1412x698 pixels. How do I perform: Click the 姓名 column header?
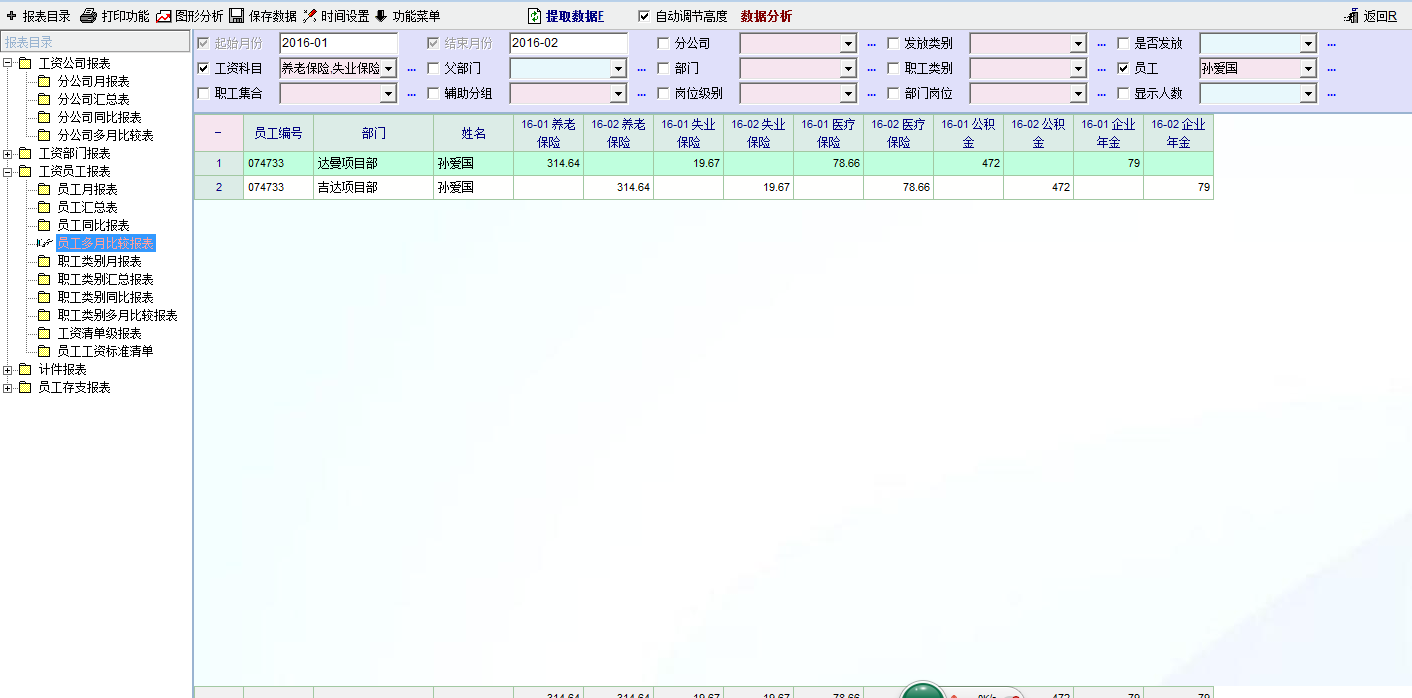coord(473,134)
